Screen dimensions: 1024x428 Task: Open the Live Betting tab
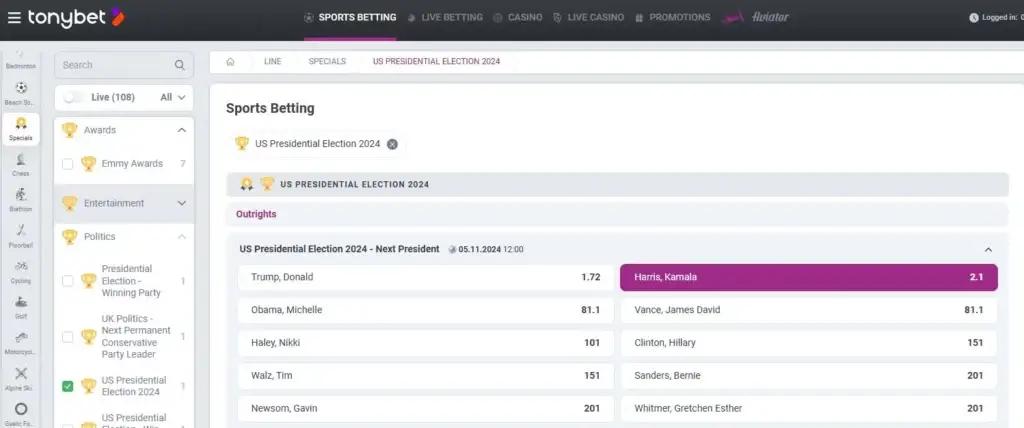pyautogui.click(x=445, y=18)
